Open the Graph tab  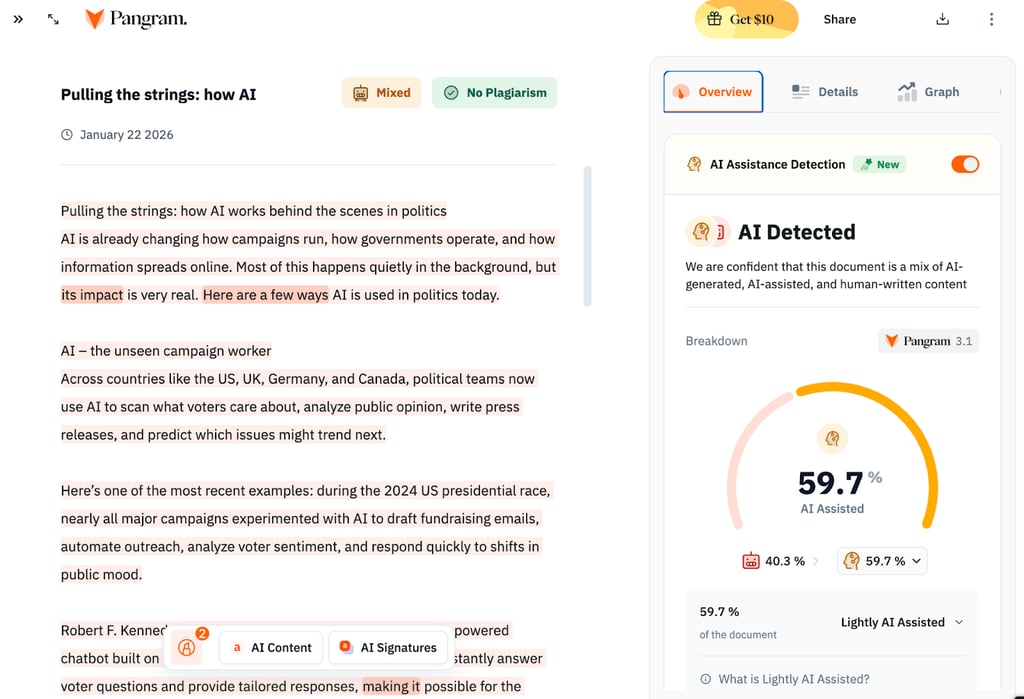(928, 92)
